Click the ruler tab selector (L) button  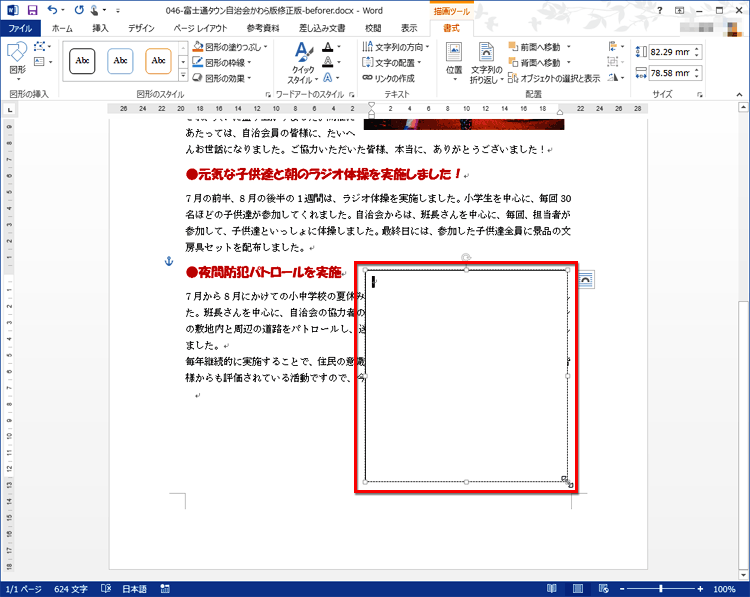pos(10,111)
